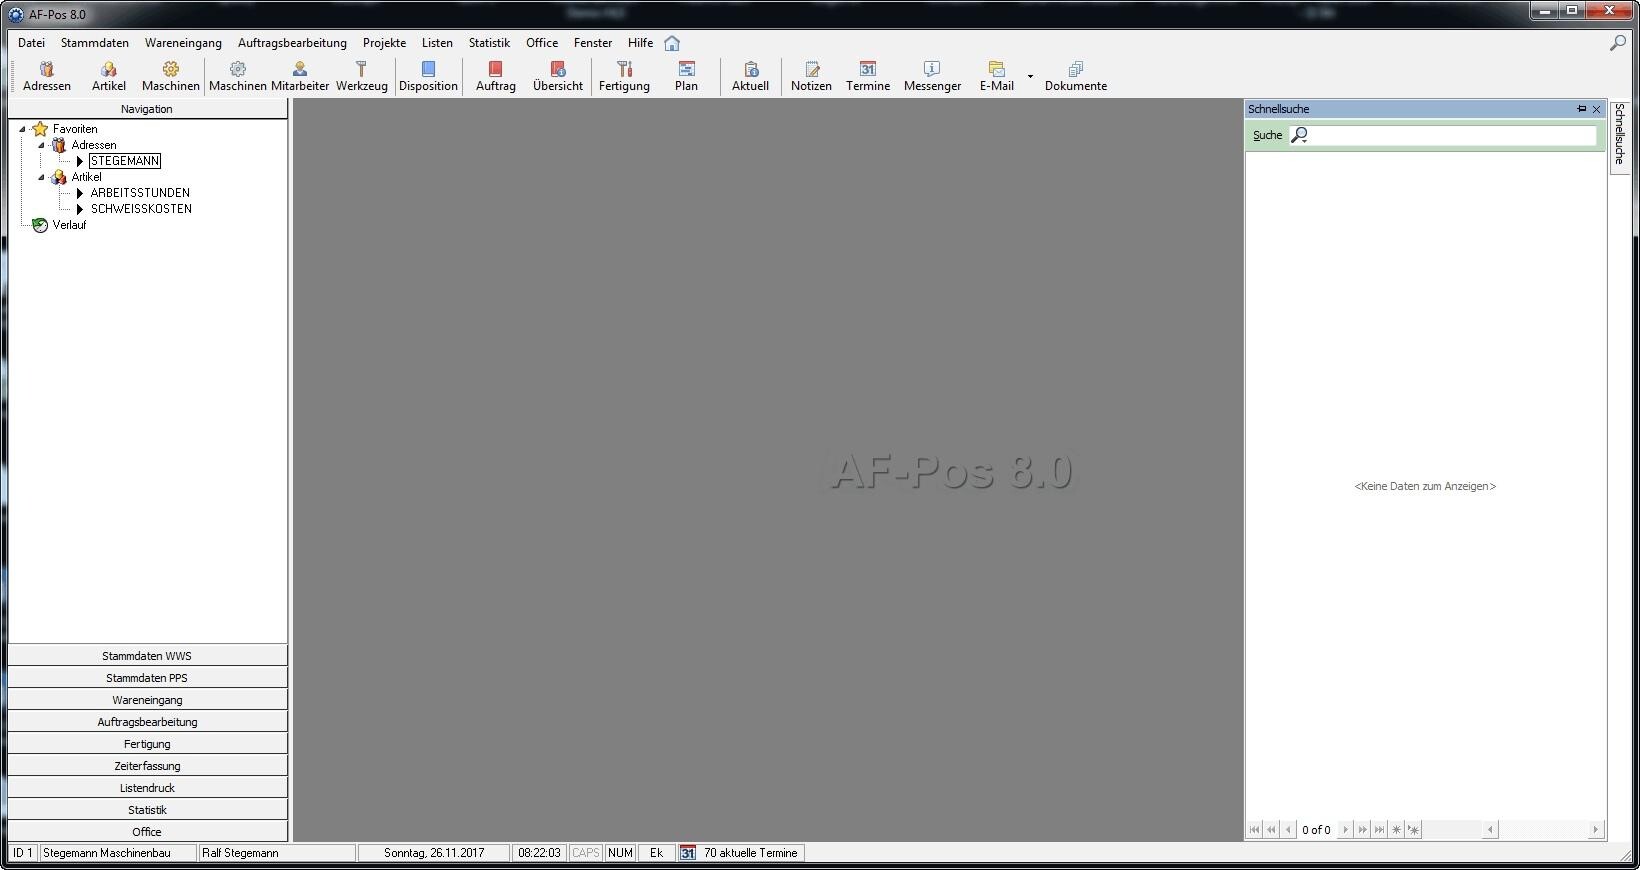The width and height of the screenshot is (1640, 870).
Task: Pin the Schnellsuche panel
Action: coord(1581,109)
